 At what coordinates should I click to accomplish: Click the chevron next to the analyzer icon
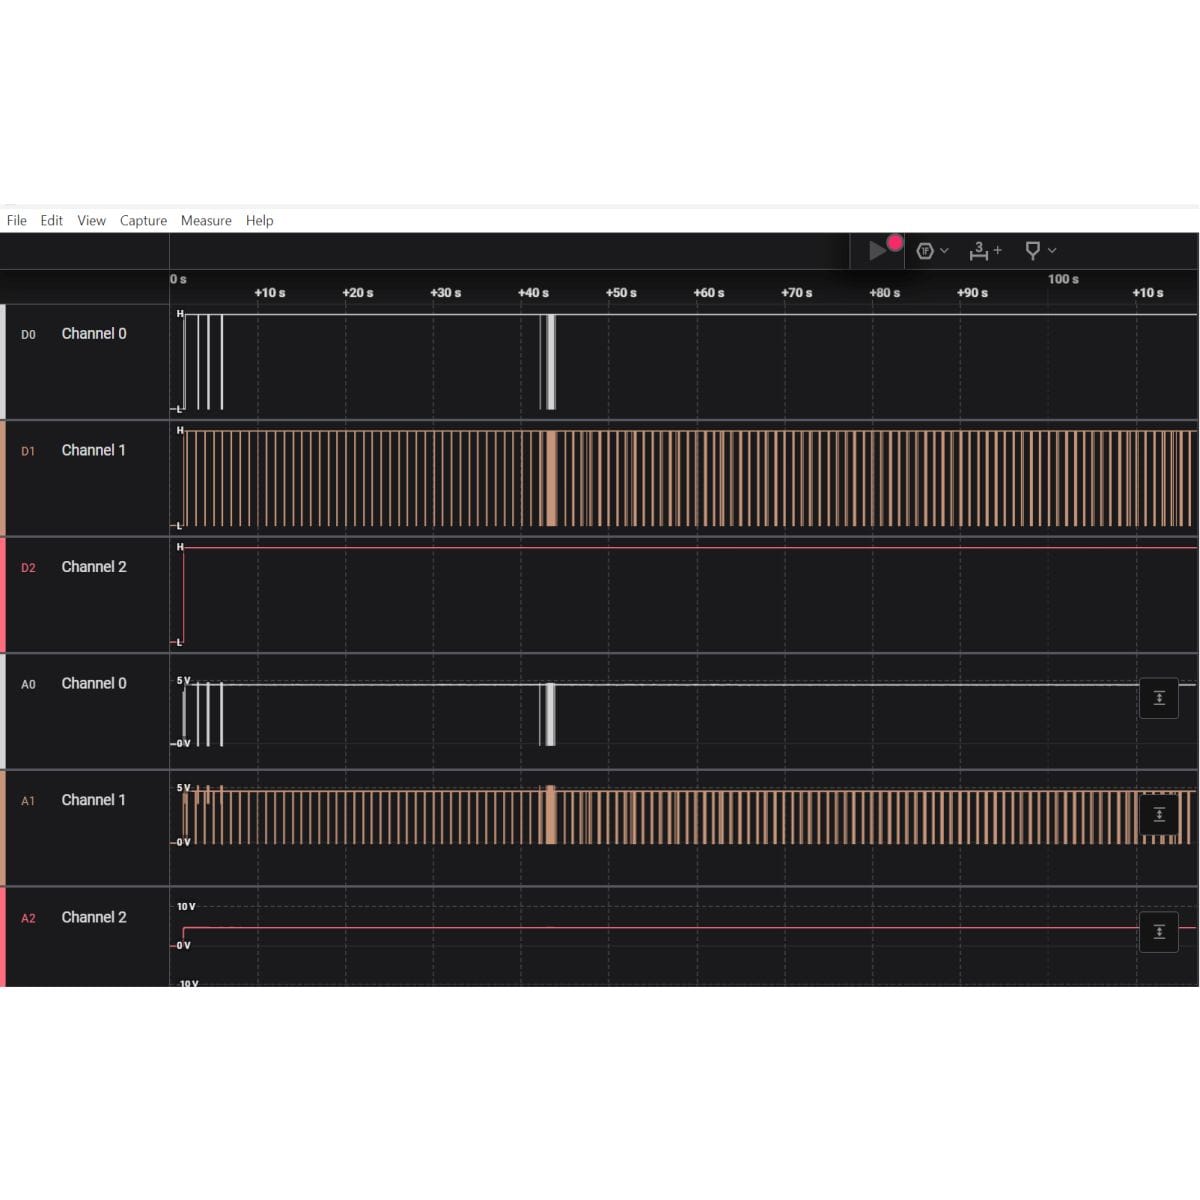click(944, 251)
